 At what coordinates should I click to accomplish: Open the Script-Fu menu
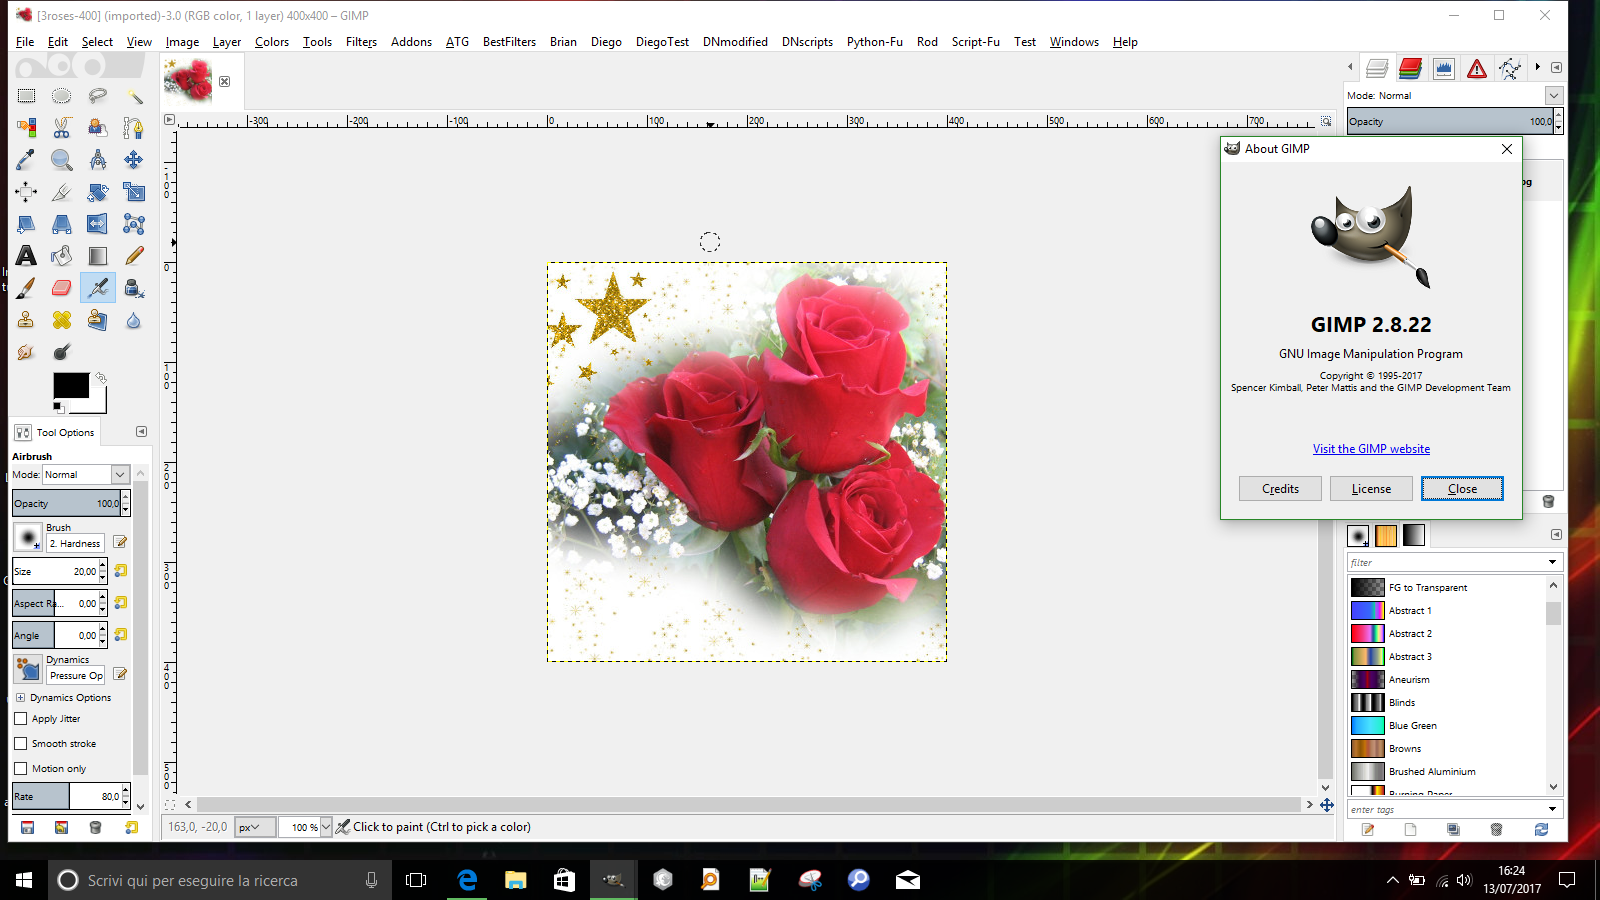tap(976, 42)
